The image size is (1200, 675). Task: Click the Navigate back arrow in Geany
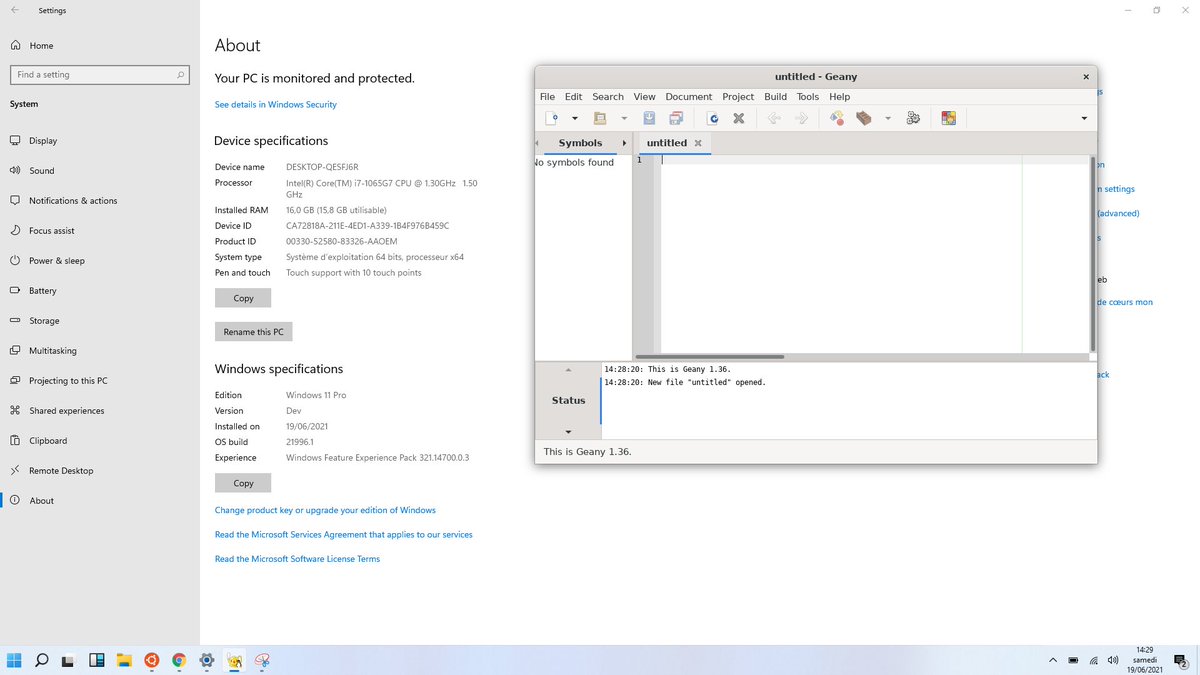pos(774,118)
